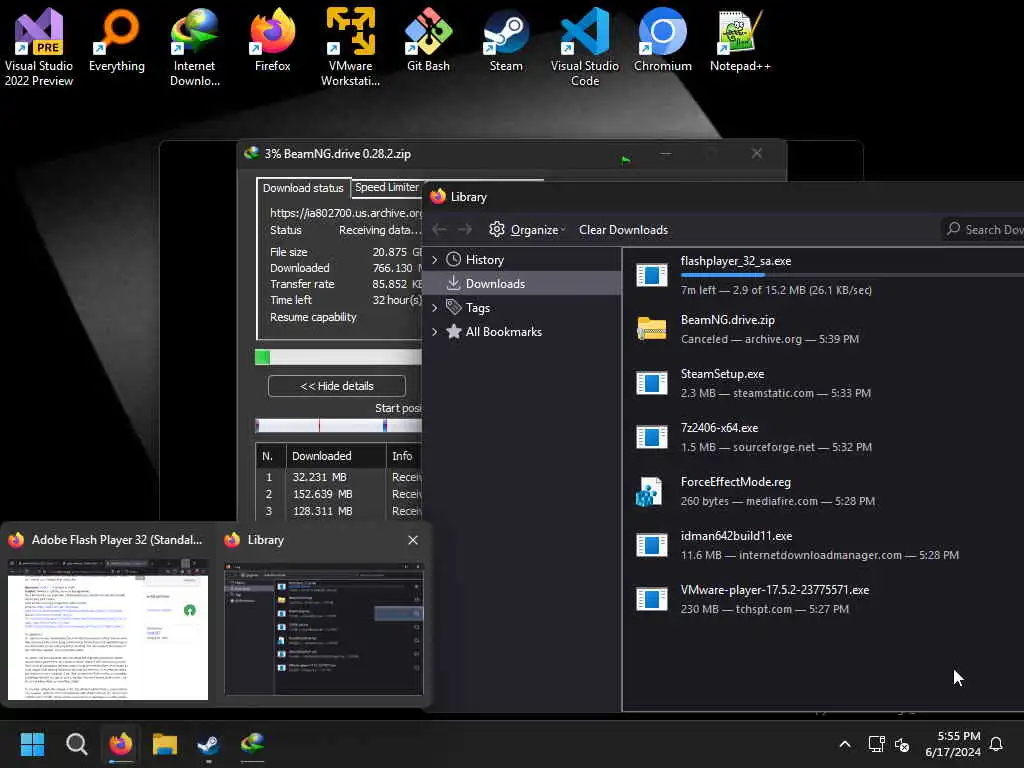Screen dimensions: 1024x768
Task: Click connection row 1 with 32.231 MB
Action: [338, 477]
